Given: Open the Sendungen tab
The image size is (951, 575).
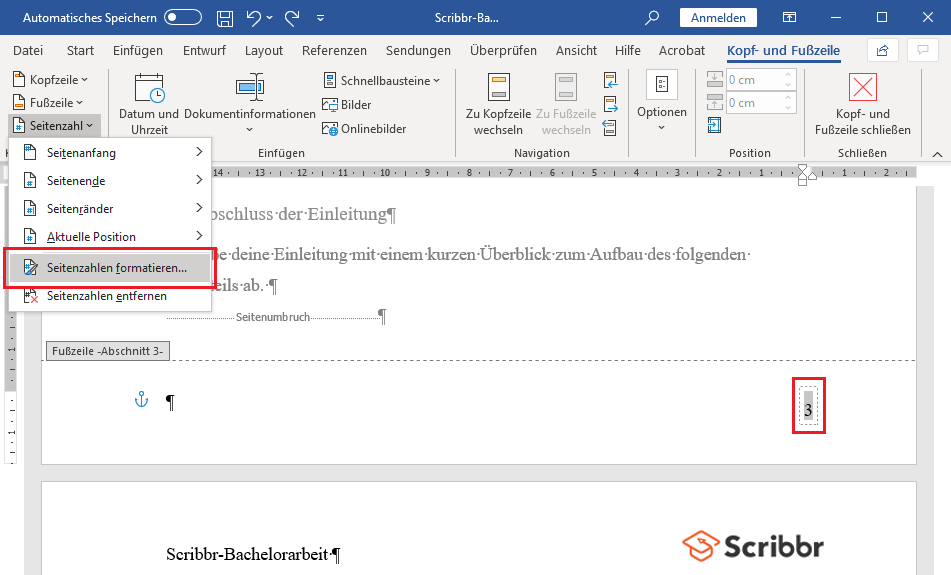Looking at the screenshot, I should click(418, 50).
